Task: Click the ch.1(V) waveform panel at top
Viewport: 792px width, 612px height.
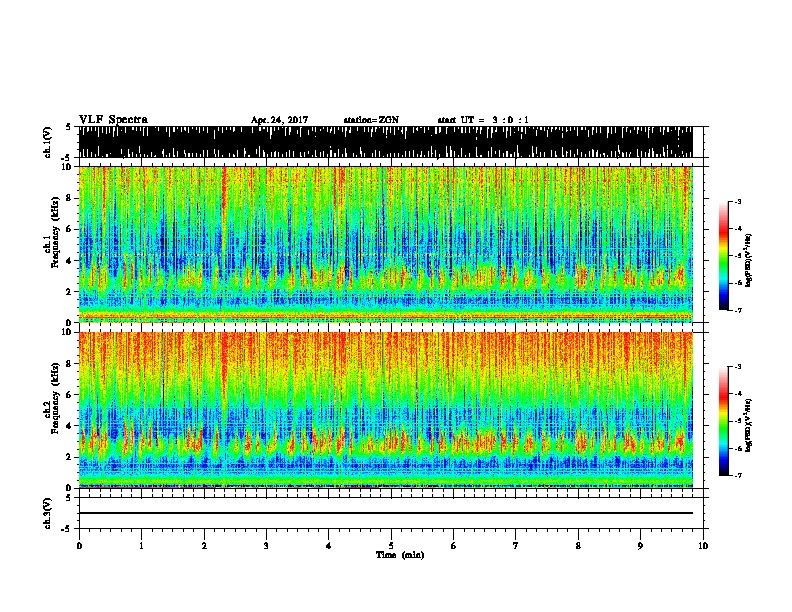Action: point(385,142)
